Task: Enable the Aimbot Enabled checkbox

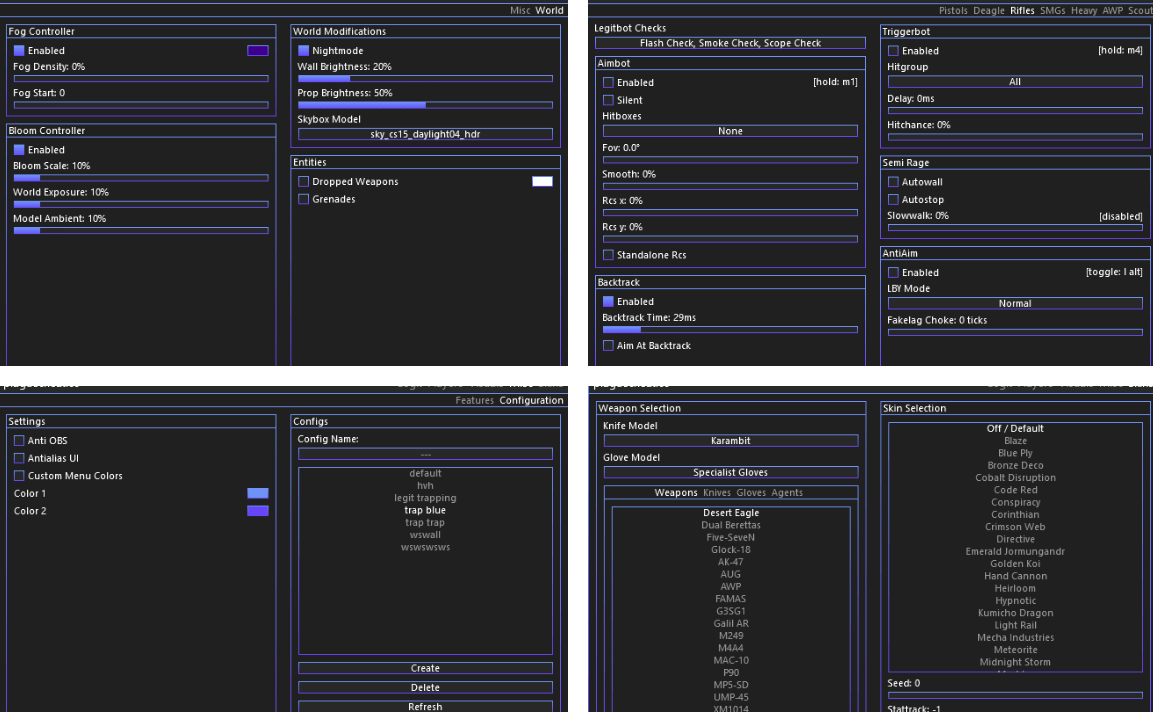Action: click(x=608, y=83)
